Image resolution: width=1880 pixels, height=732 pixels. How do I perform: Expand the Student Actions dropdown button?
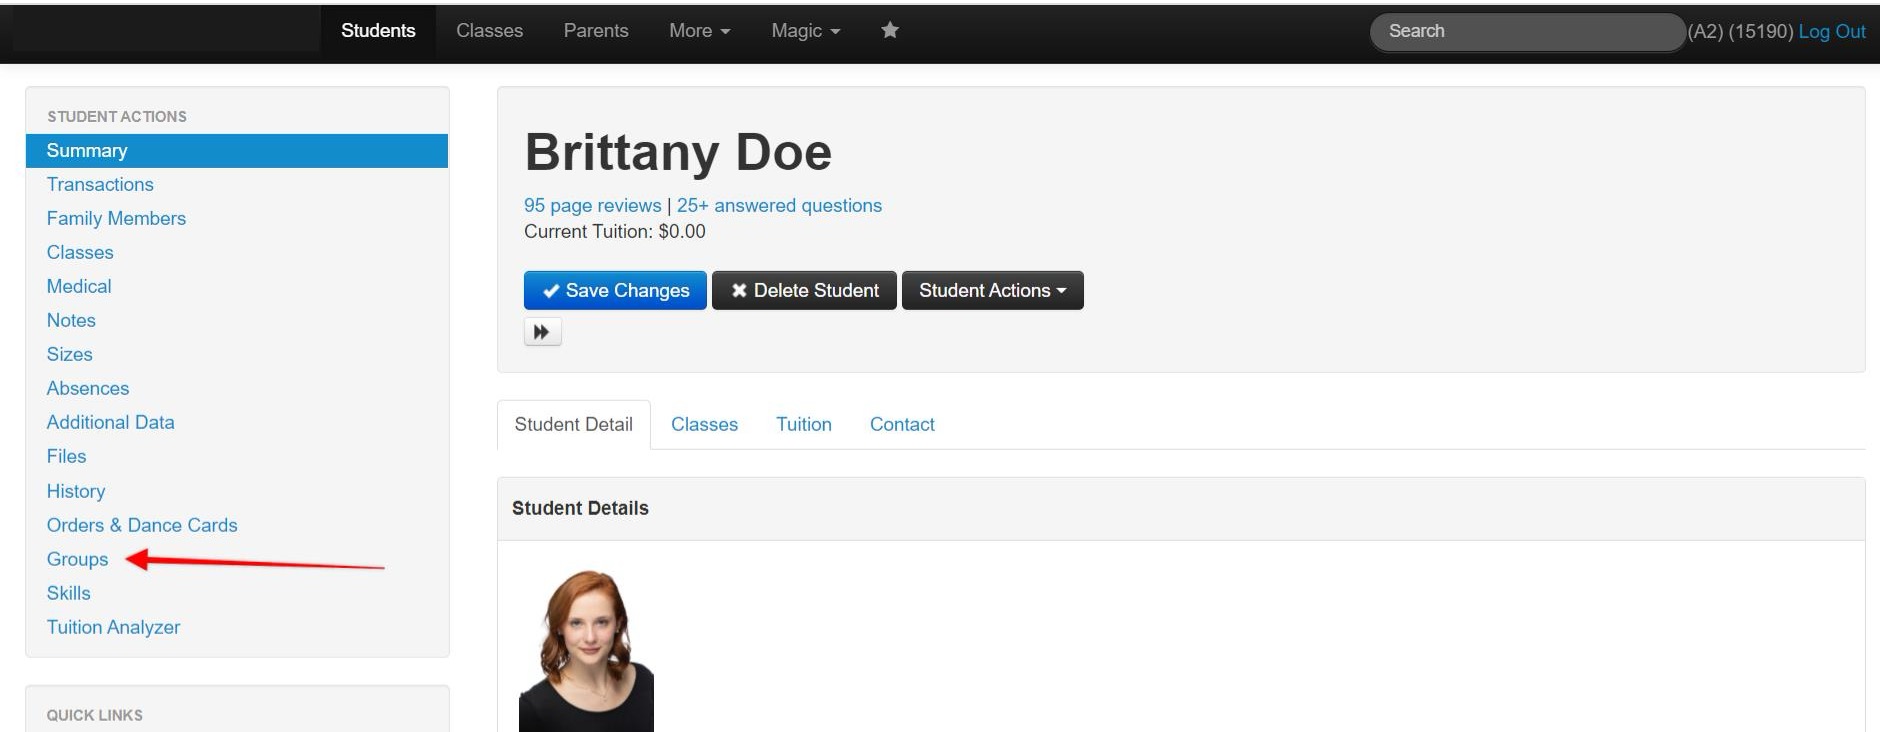click(992, 291)
